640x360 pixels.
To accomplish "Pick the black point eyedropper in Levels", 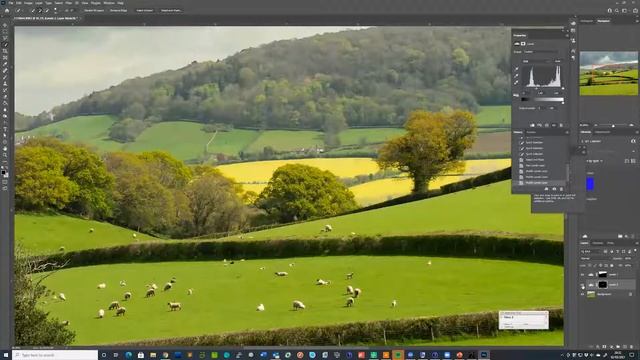I will (x=516, y=69).
